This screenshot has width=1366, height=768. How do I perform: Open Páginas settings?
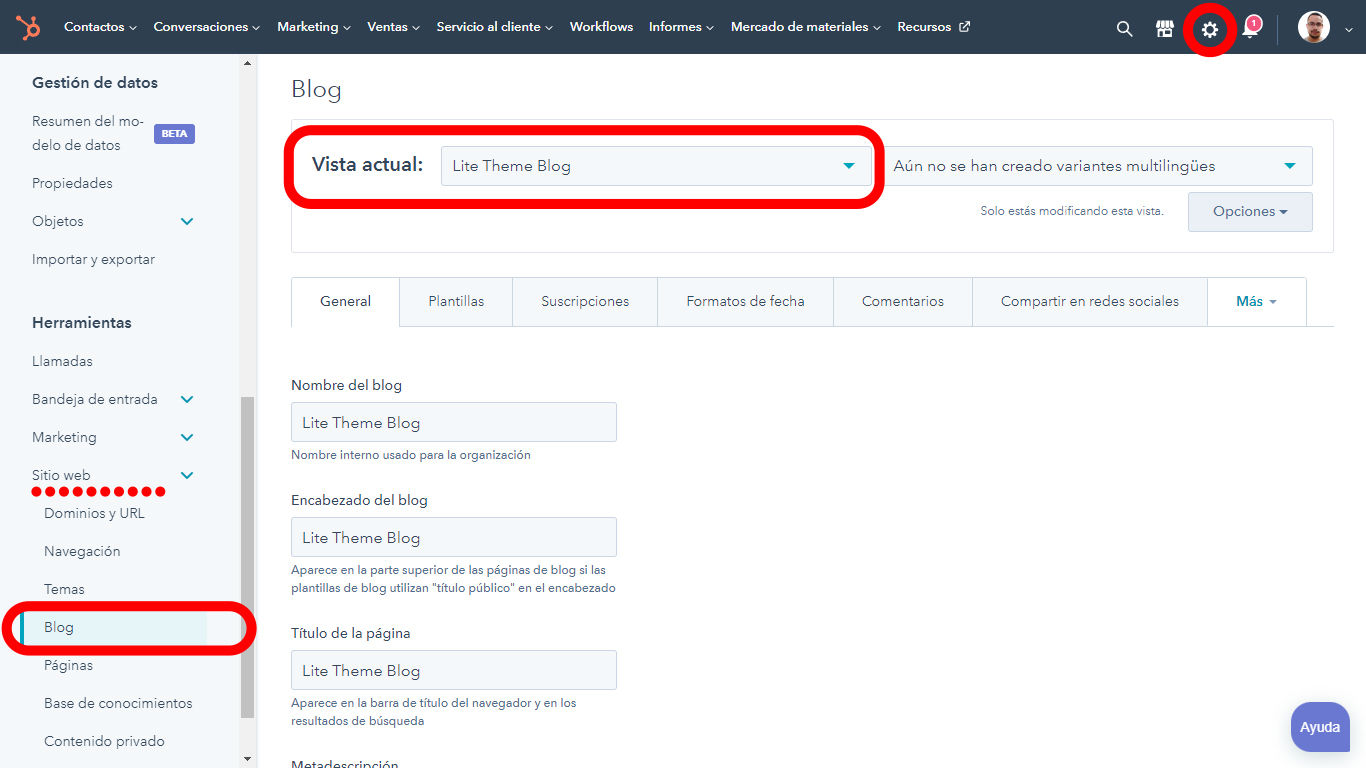click(68, 665)
